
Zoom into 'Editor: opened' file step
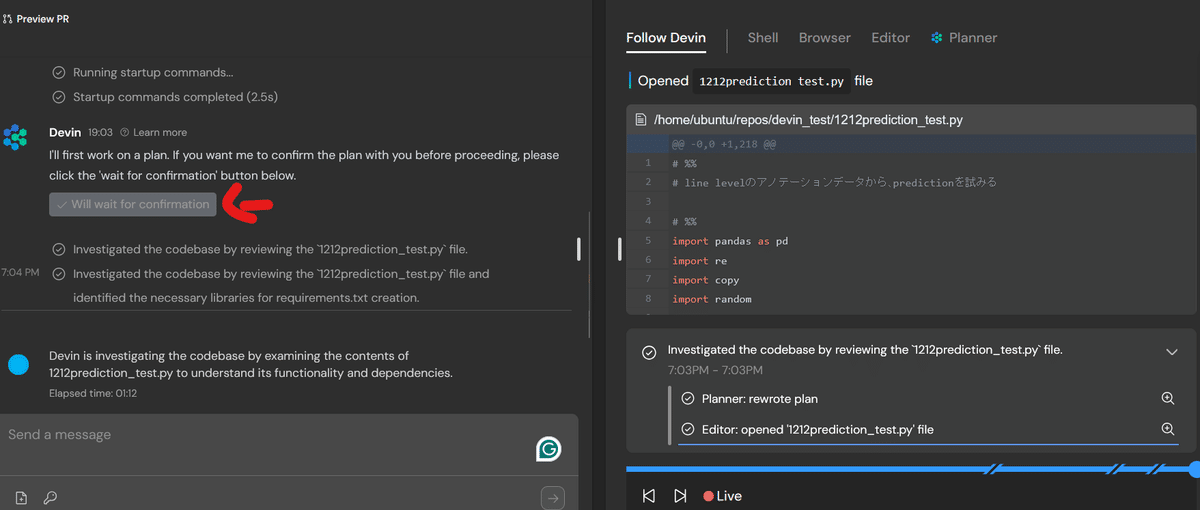coord(1167,429)
